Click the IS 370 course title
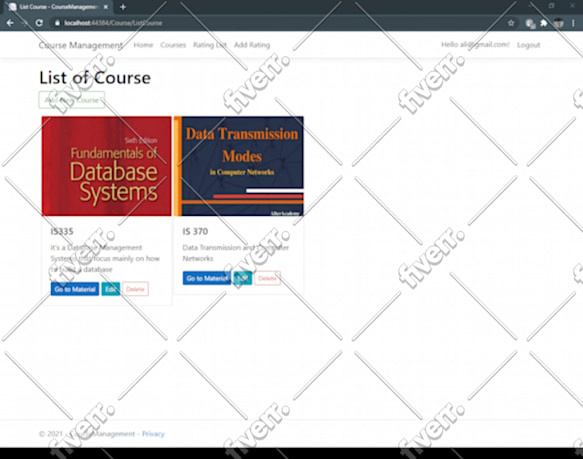This screenshot has height=459, width=583. click(195, 231)
